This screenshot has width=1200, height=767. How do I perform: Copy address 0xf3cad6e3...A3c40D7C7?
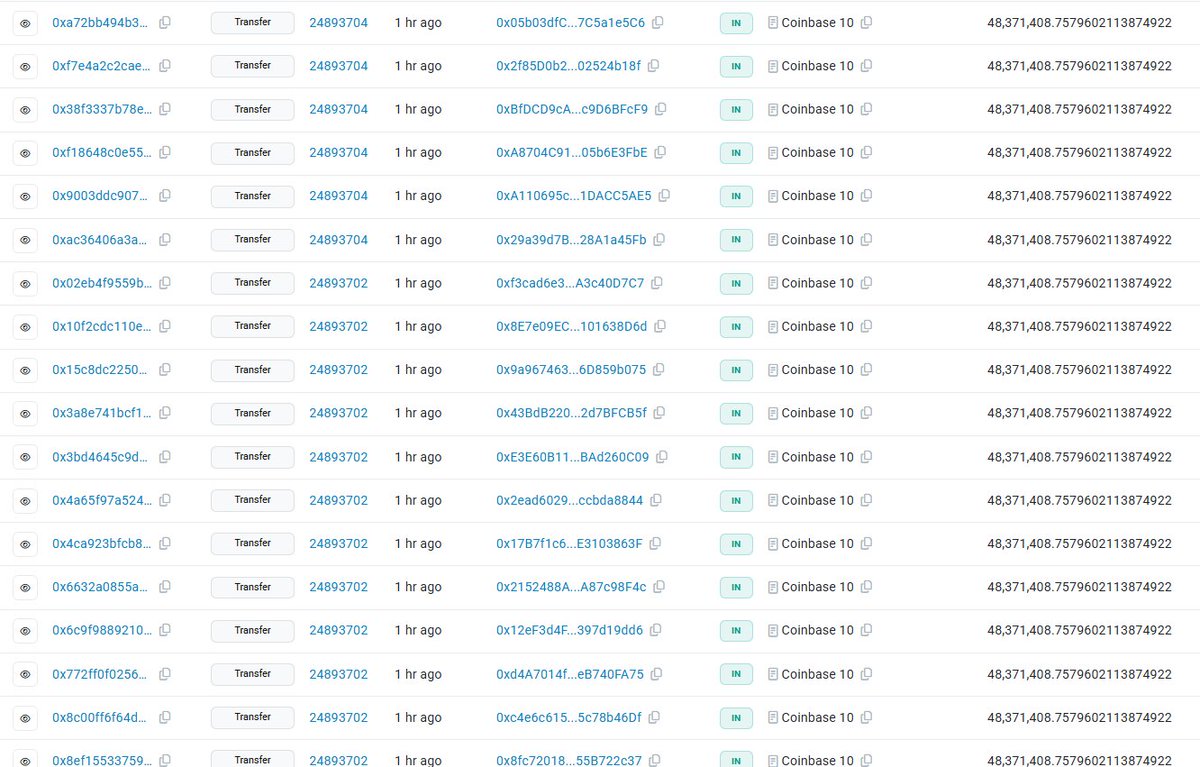coord(657,283)
